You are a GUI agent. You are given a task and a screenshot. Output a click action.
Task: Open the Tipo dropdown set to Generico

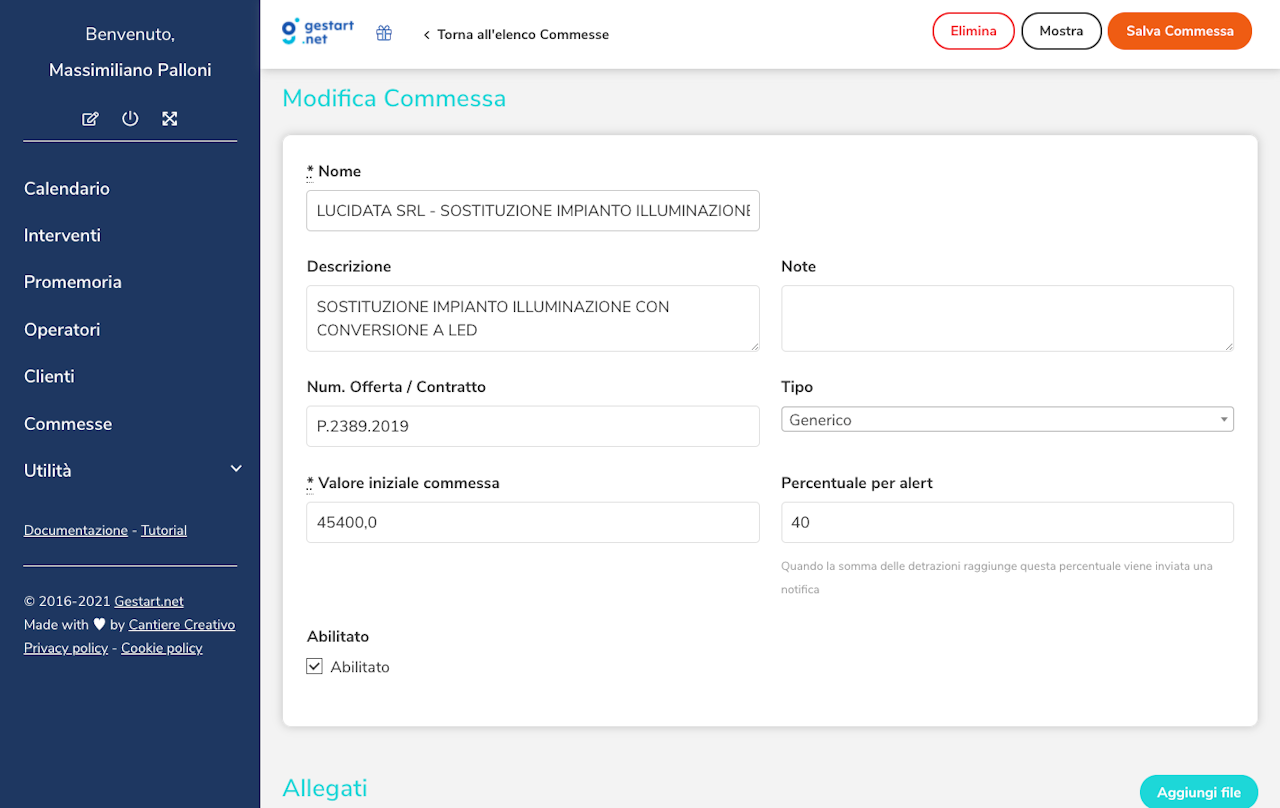pos(1006,420)
